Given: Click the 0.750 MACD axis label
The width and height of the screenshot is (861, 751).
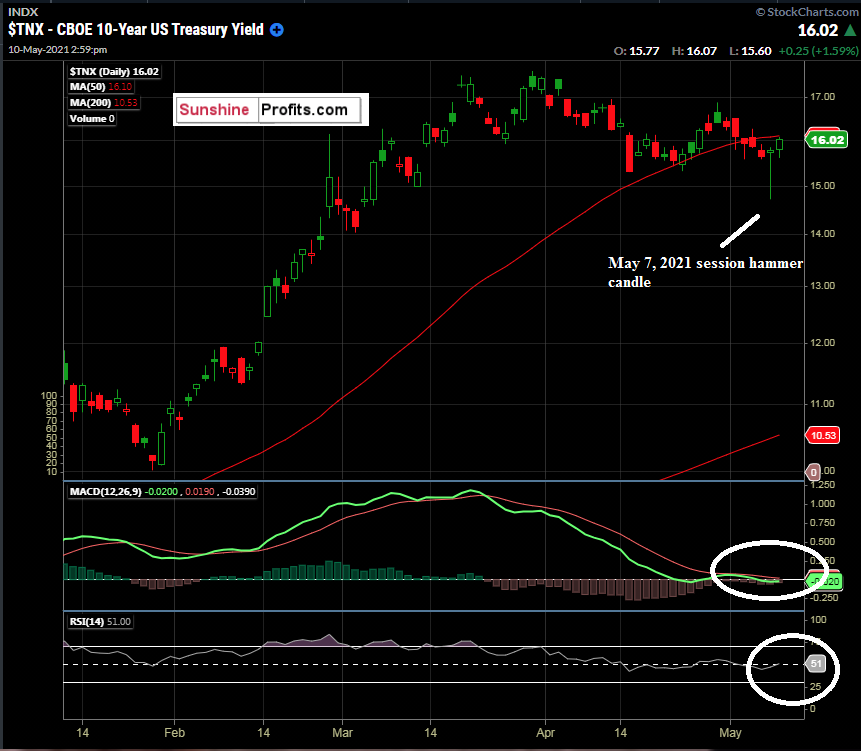Looking at the screenshot, I should click(x=823, y=523).
